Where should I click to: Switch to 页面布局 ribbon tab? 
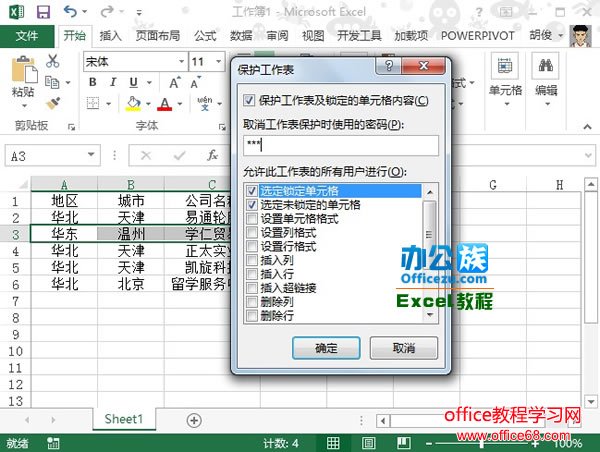click(158, 36)
